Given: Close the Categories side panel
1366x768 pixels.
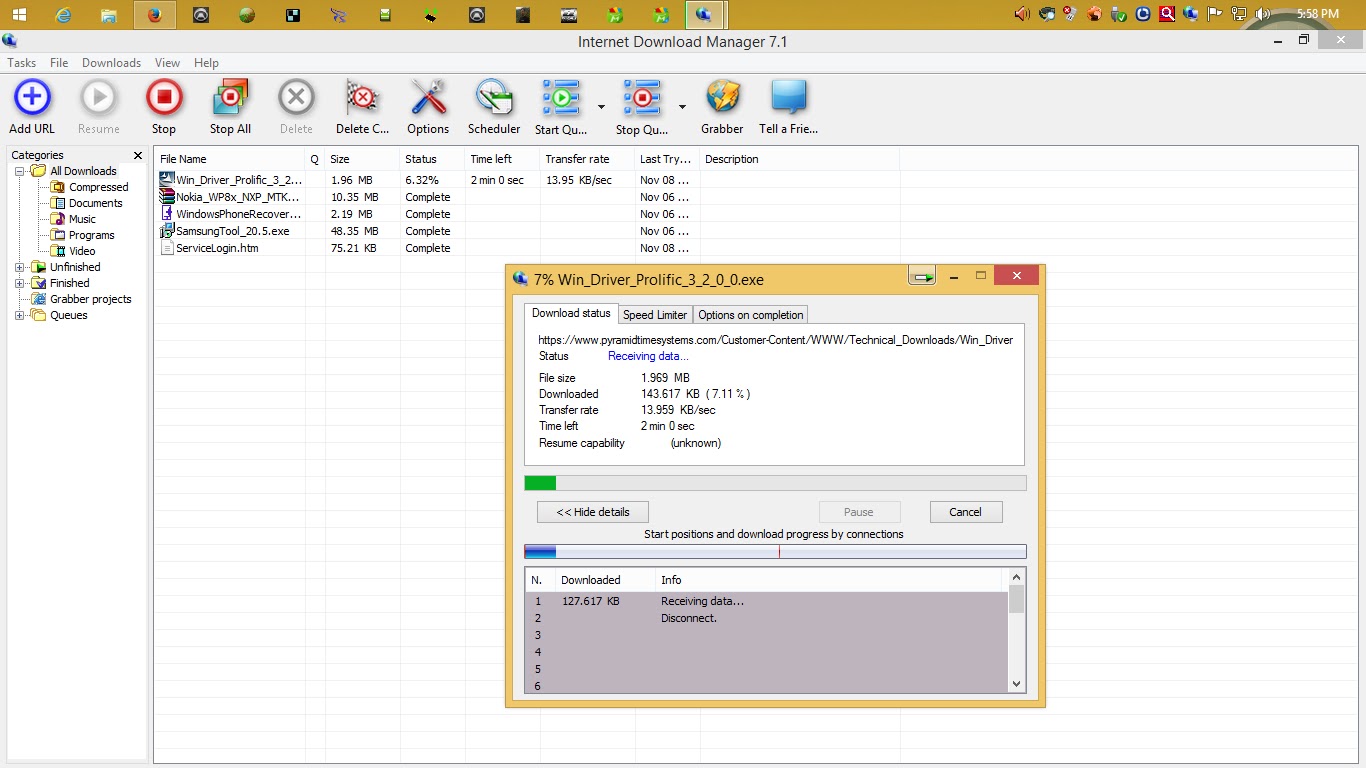Looking at the screenshot, I should click(138, 155).
